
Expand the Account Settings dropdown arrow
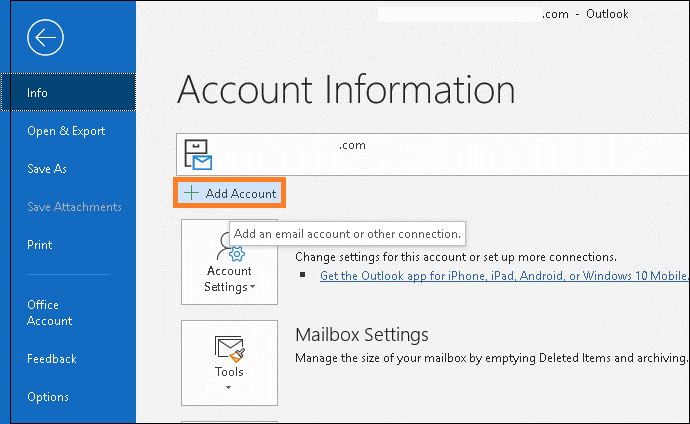(x=253, y=287)
